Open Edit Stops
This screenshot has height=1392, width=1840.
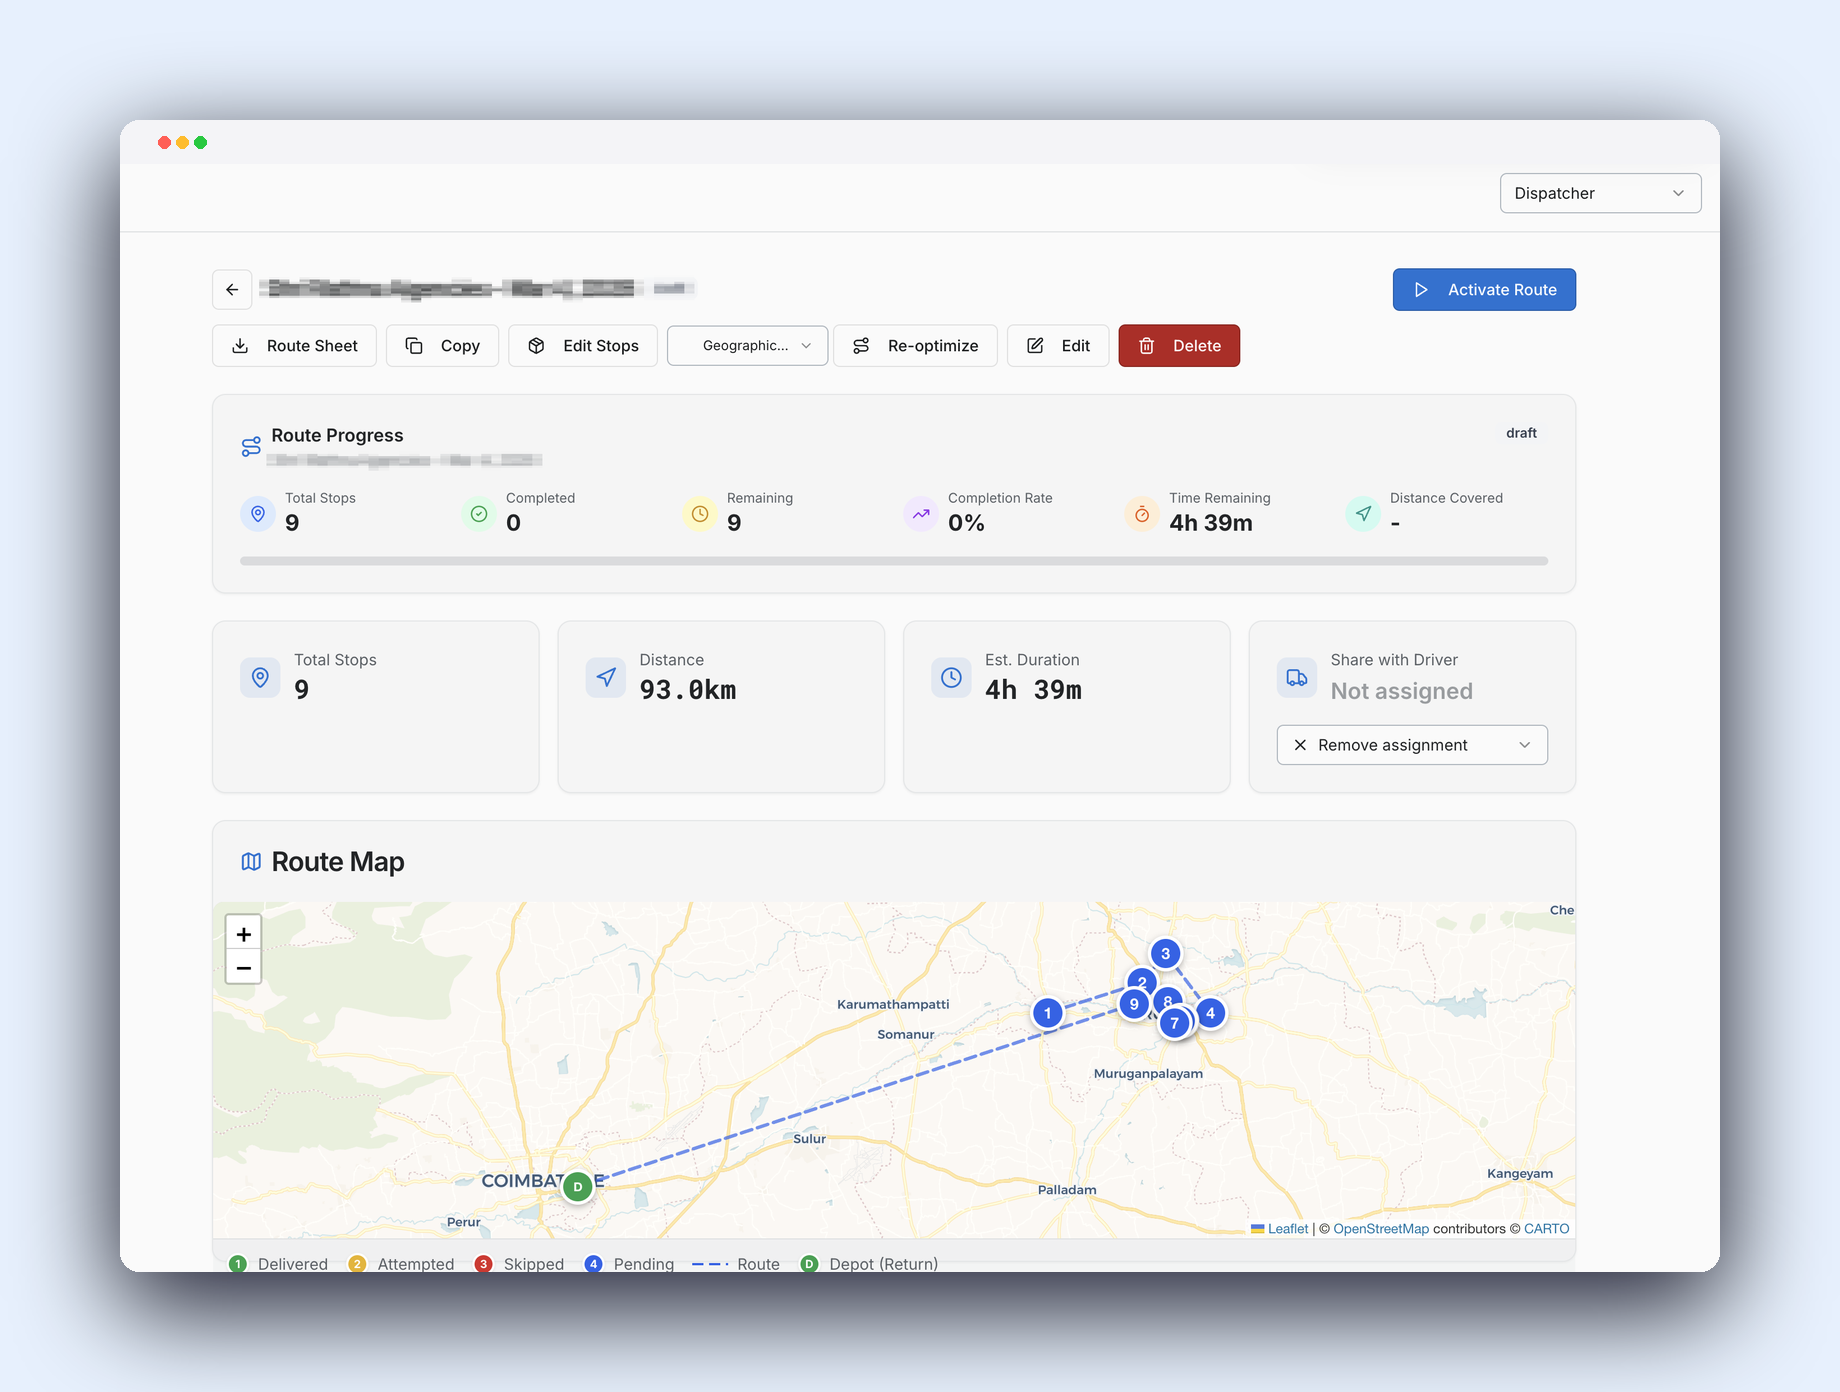[583, 346]
